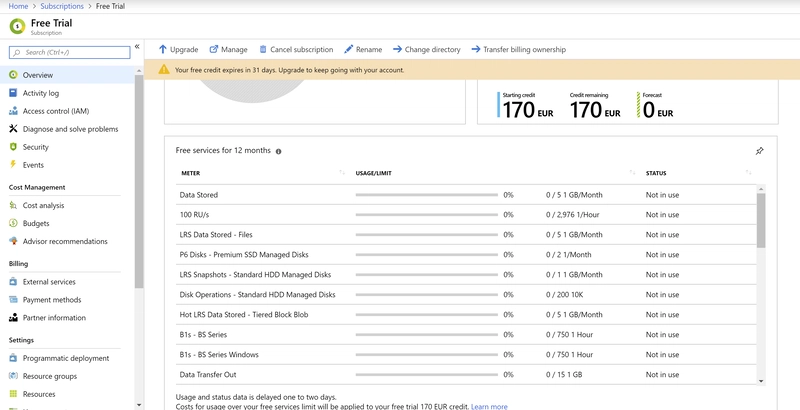Viewport: 800px width, 410px height.
Task: Select the LRS Data Stored - Files row
Action: [x=466, y=235]
